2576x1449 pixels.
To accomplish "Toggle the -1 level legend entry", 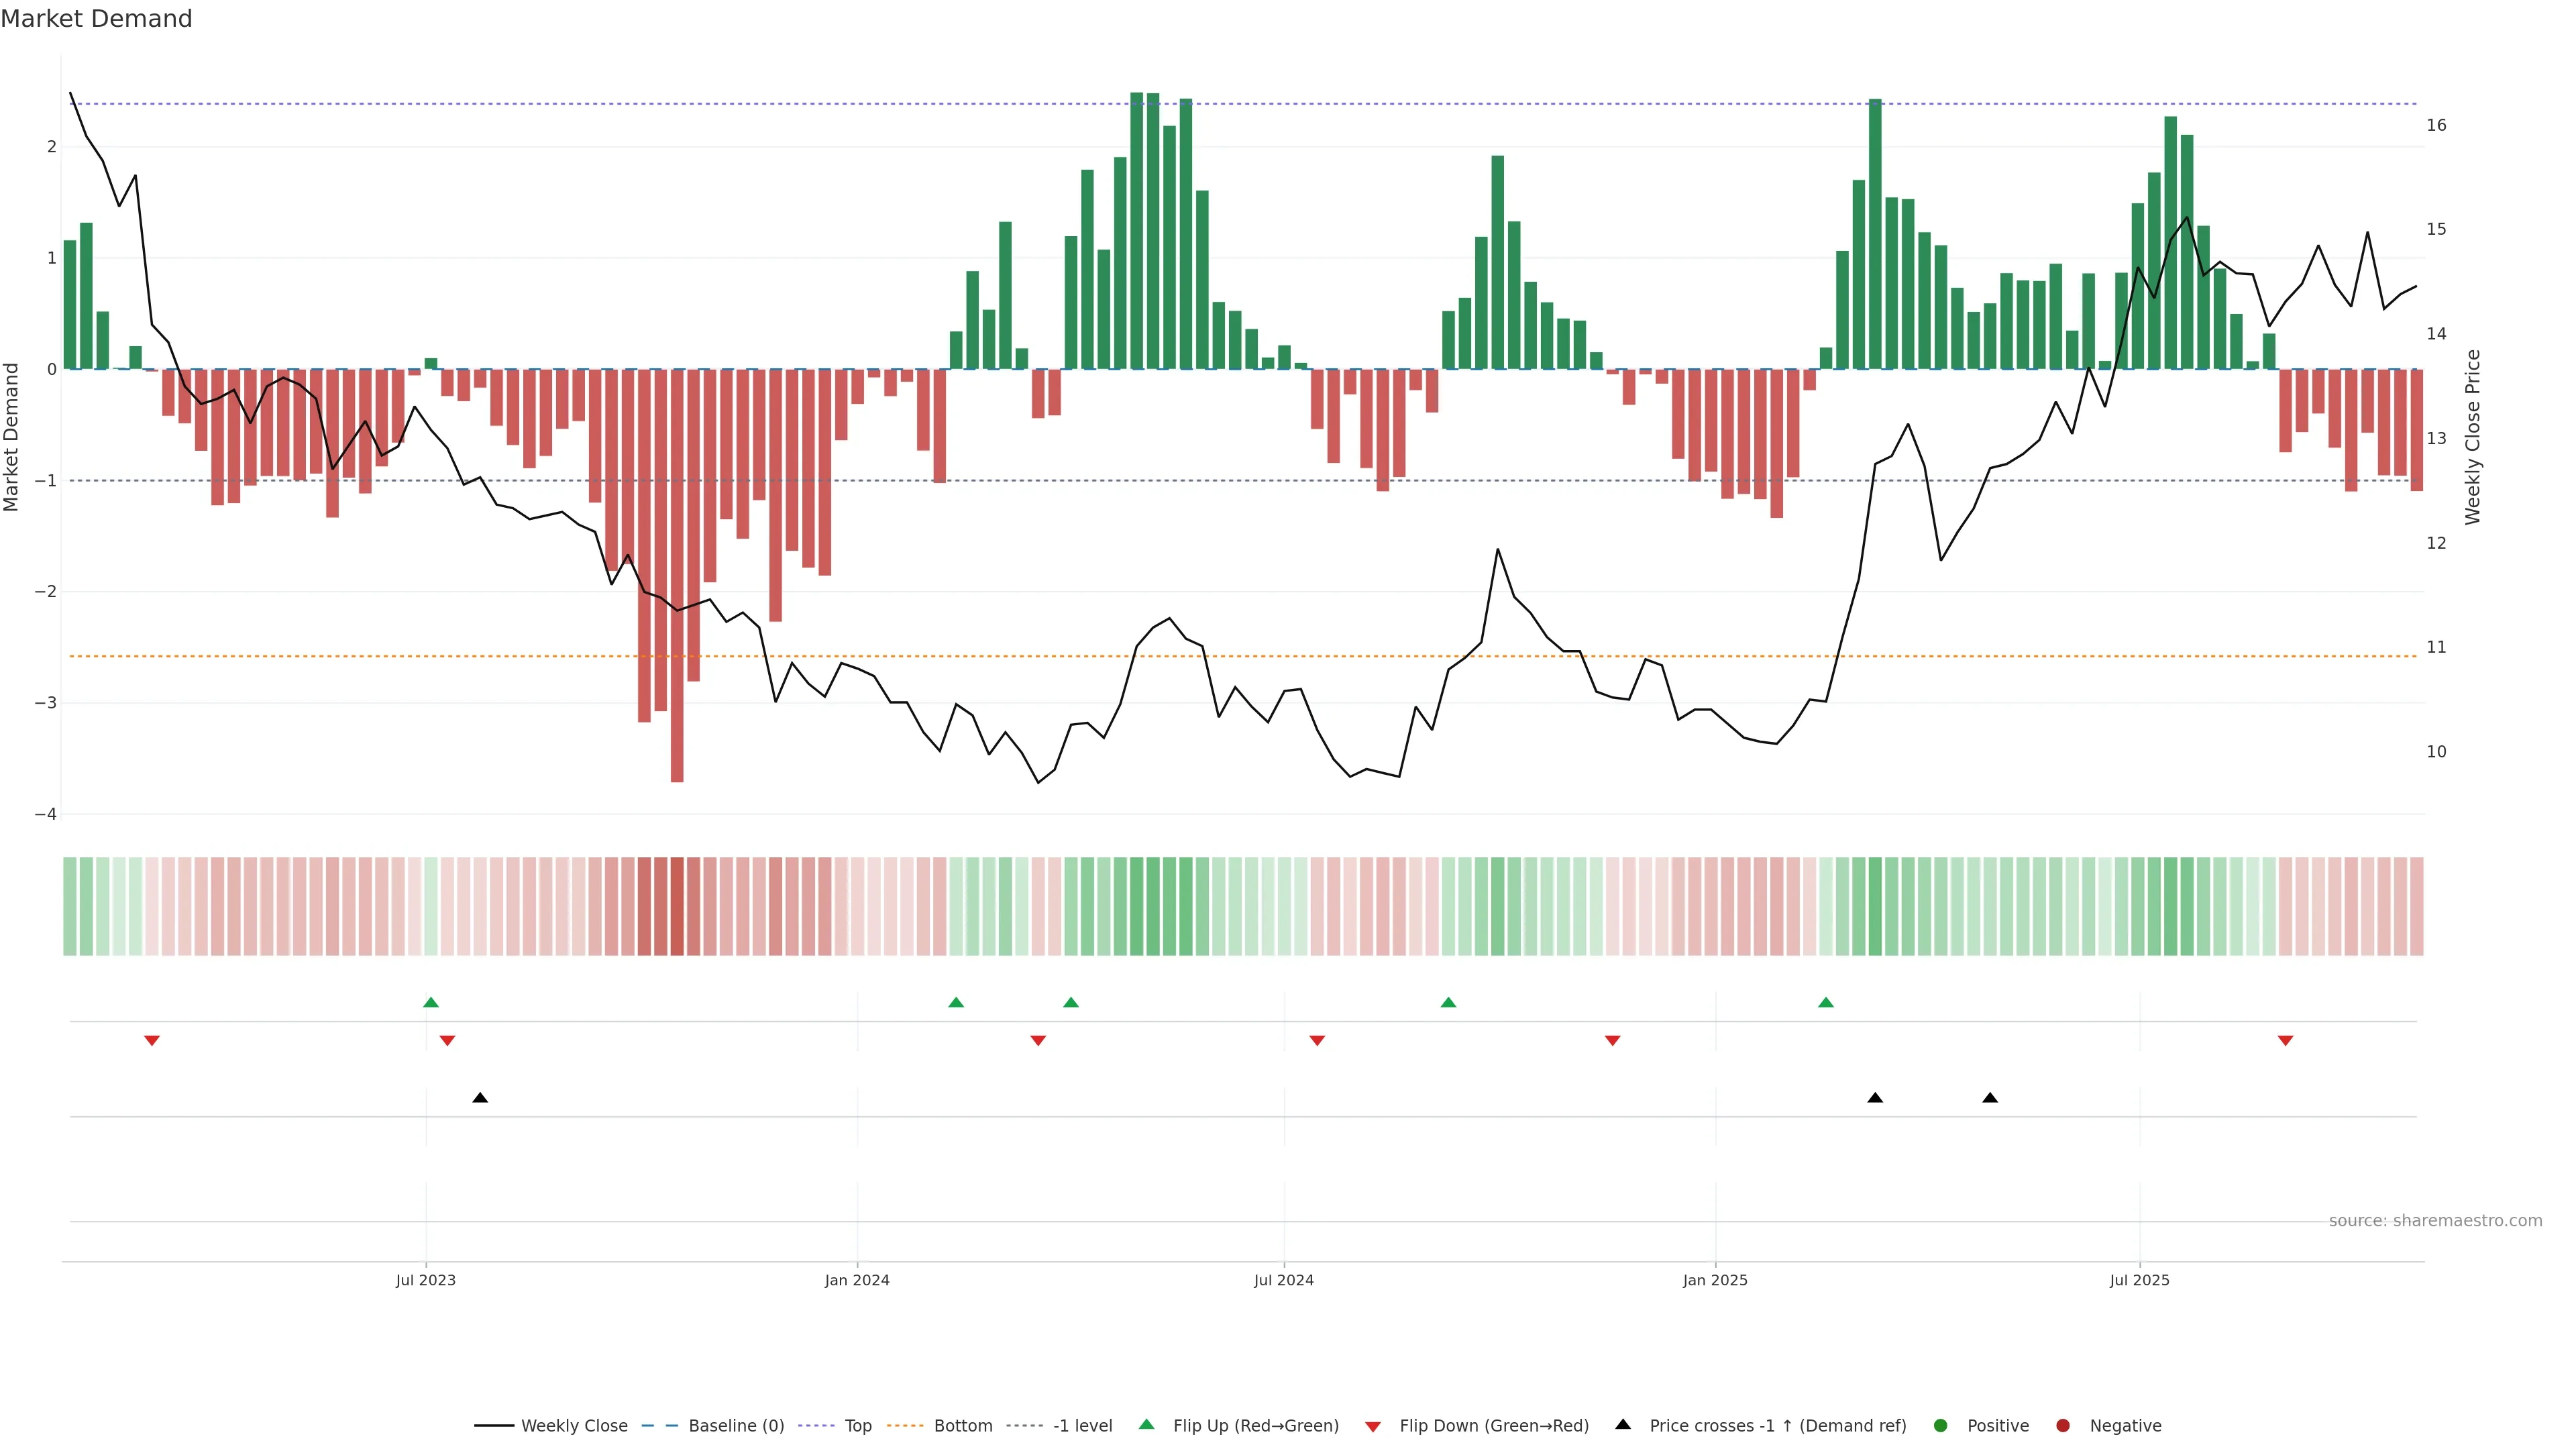I will point(1082,1425).
